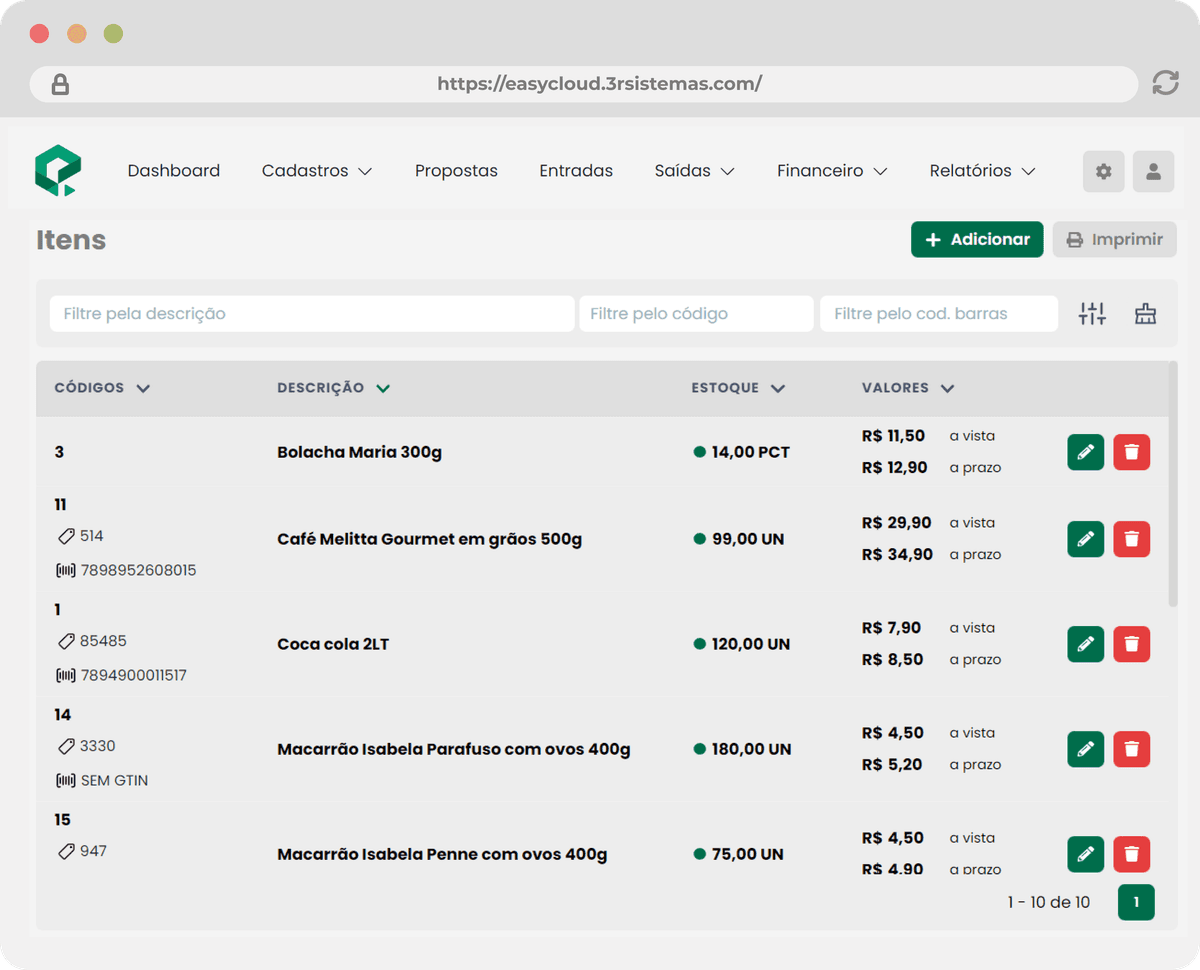Click the table vertical scrollbar
Viewport: 1200px width, 970px height.
(x=1173, y=484)
